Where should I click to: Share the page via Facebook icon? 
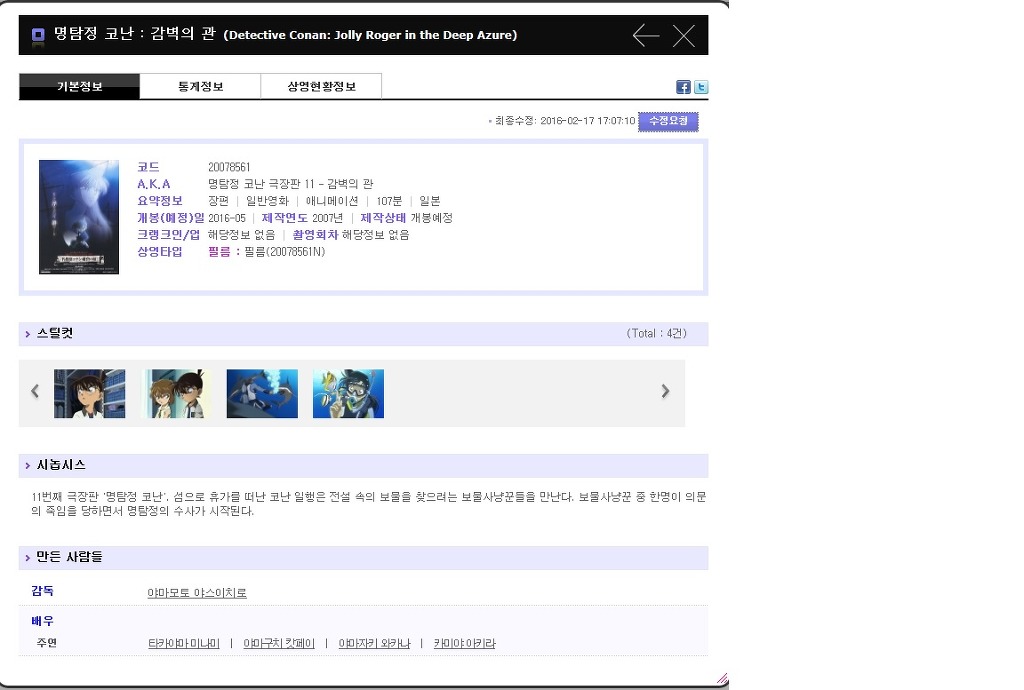click(683, 87)
